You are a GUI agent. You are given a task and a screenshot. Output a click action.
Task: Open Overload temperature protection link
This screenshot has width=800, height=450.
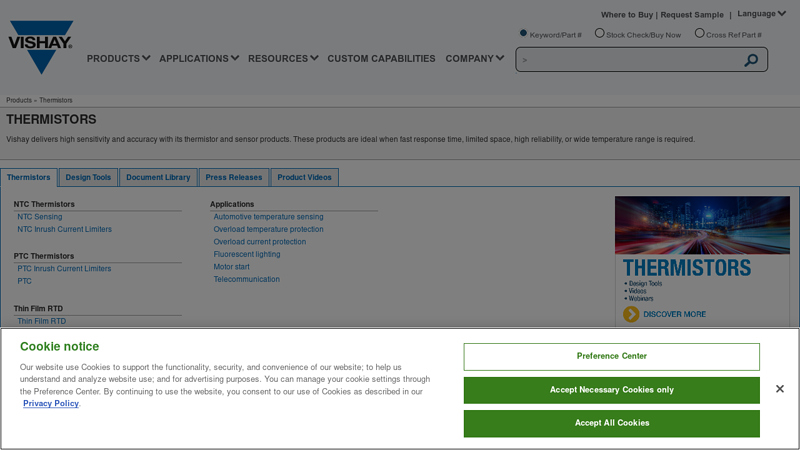tap(268, 230)
